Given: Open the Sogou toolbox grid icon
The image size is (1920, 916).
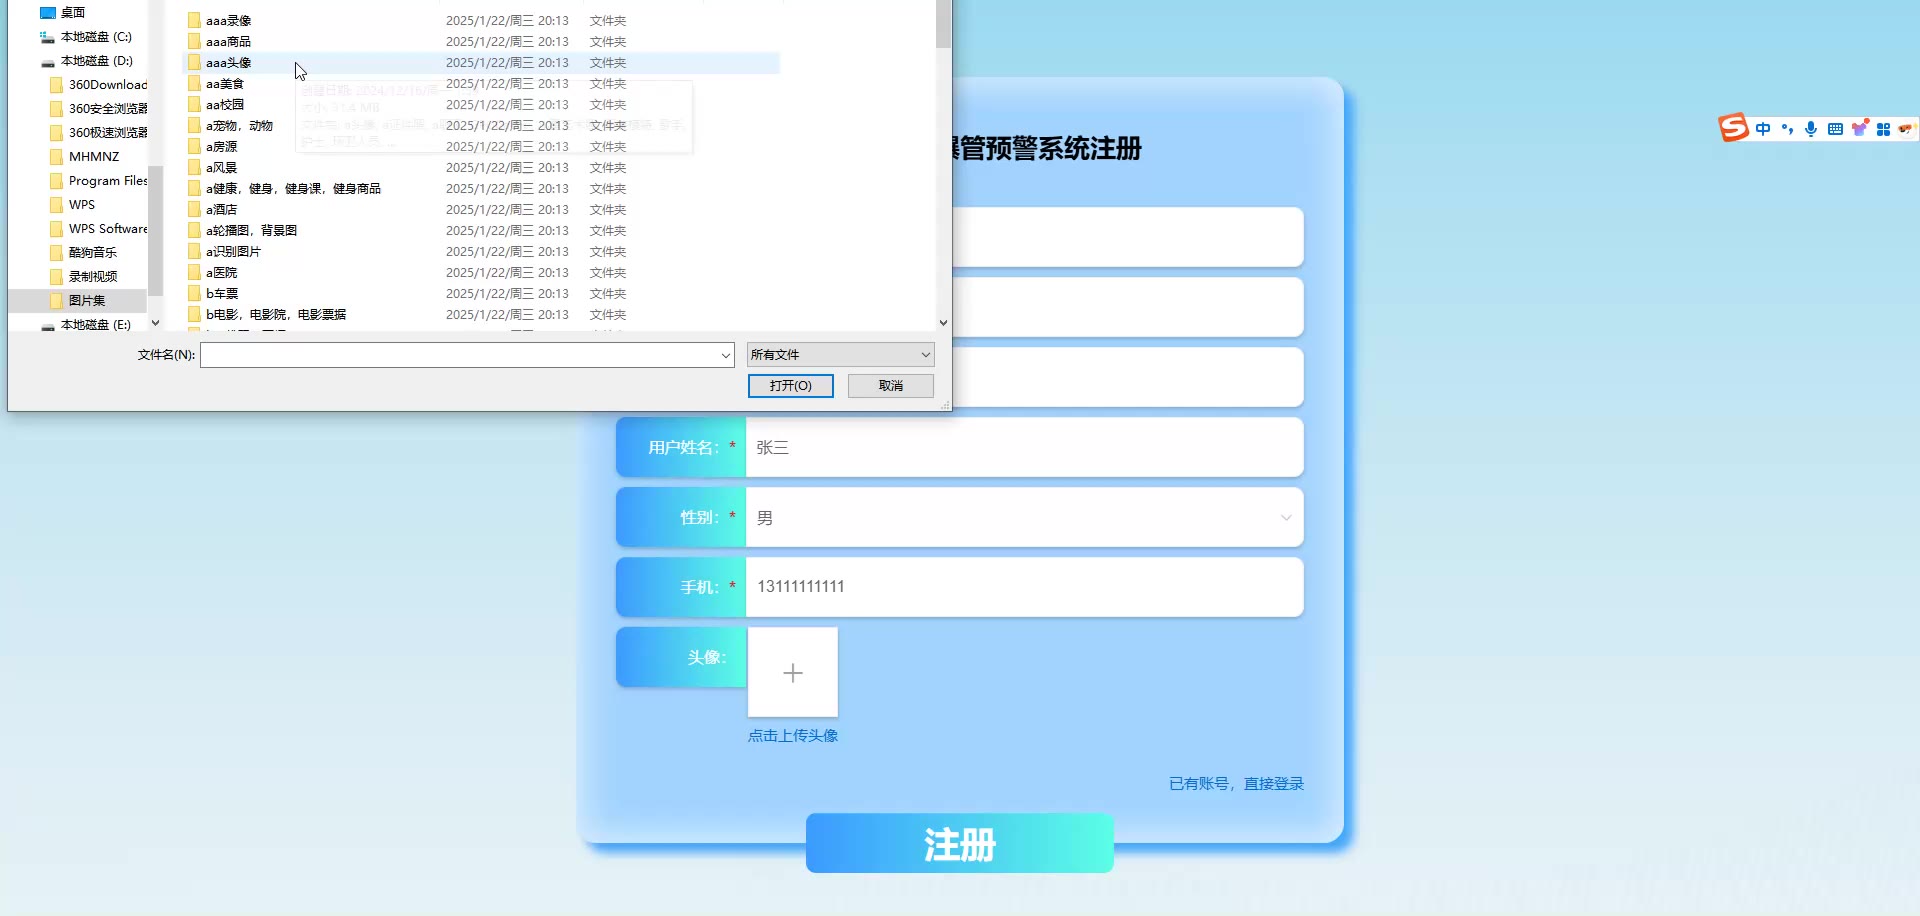Looking at the screenshot, I should [1883, 129].
